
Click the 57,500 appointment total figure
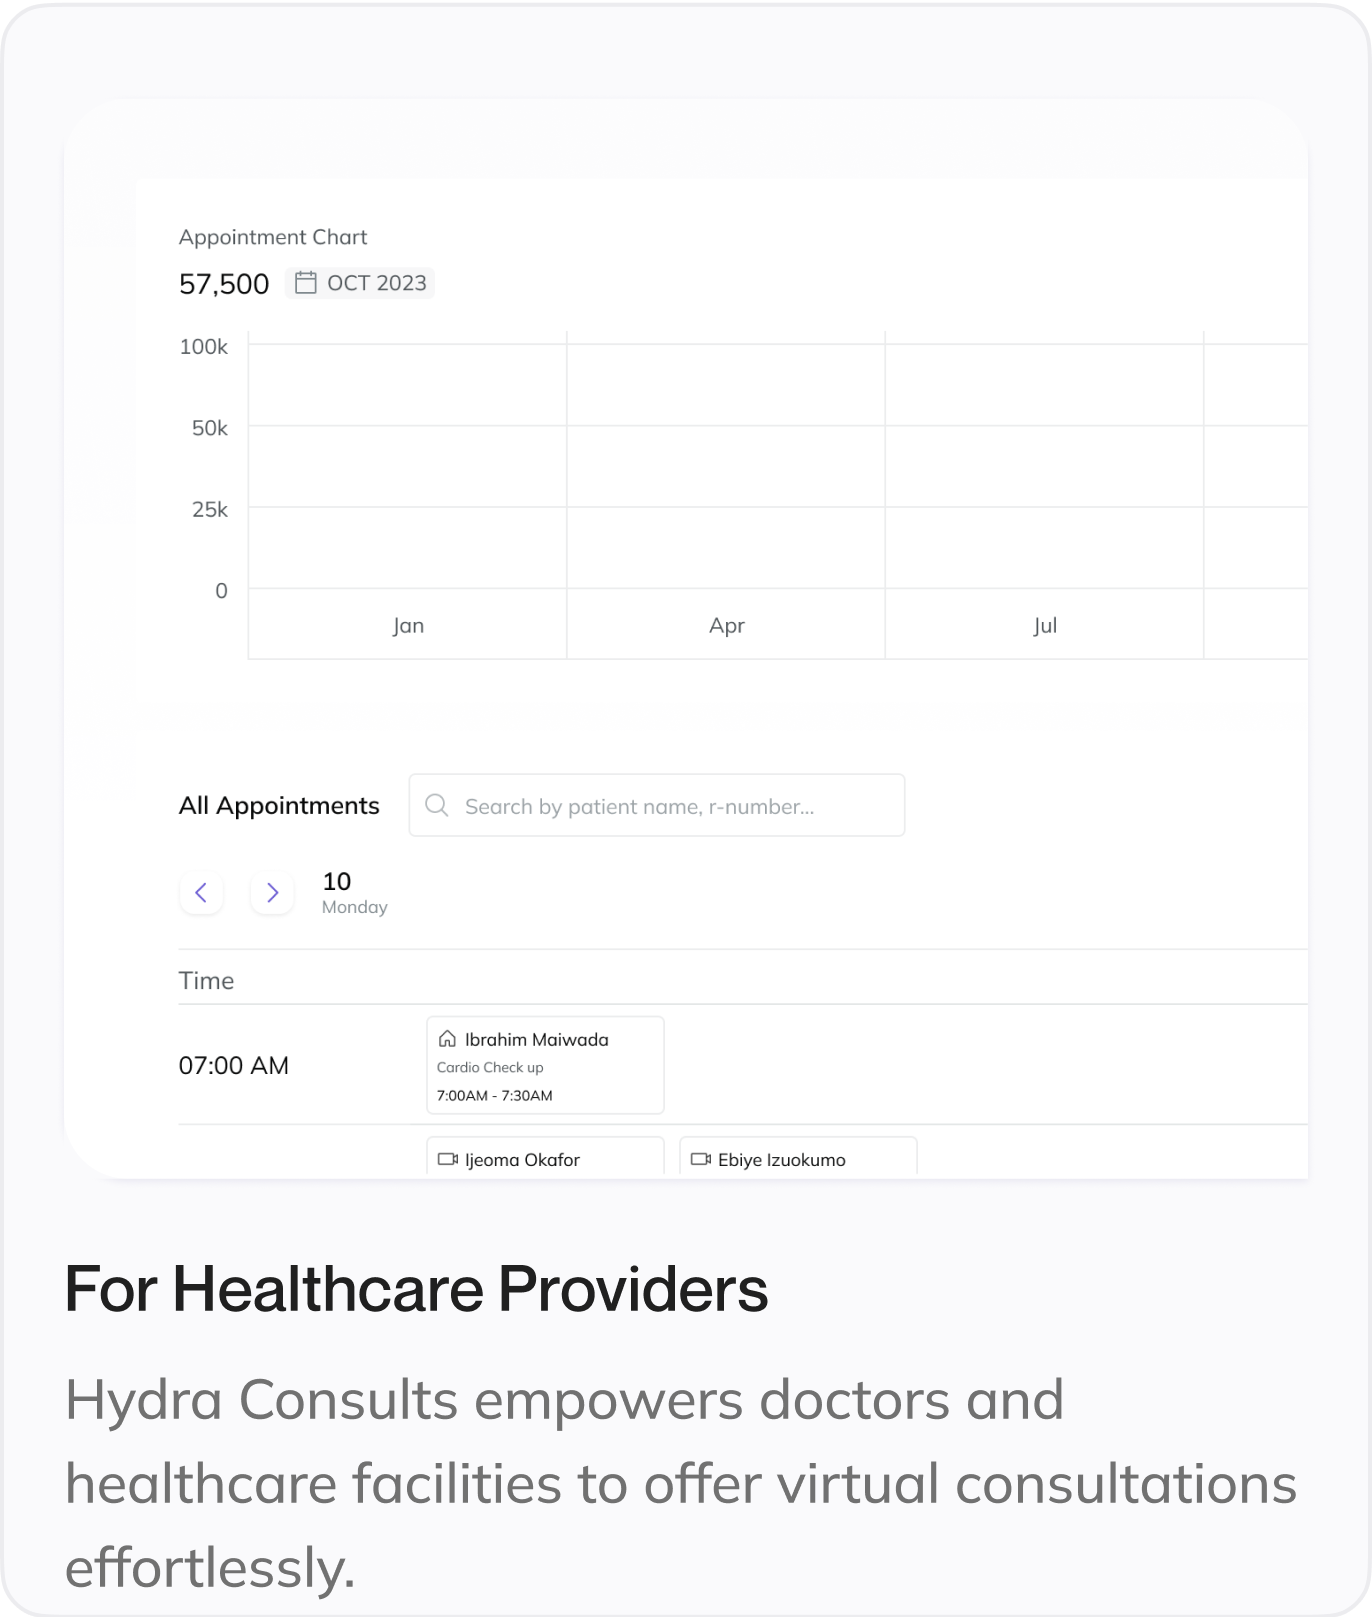pyautogui.click(x=223, y=283)
